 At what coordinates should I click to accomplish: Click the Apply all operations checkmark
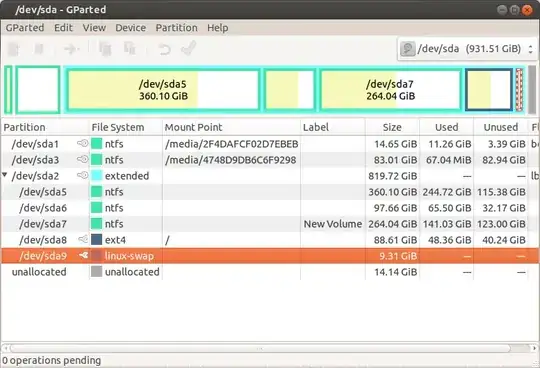pyautogui.click(x=189, y=48)
